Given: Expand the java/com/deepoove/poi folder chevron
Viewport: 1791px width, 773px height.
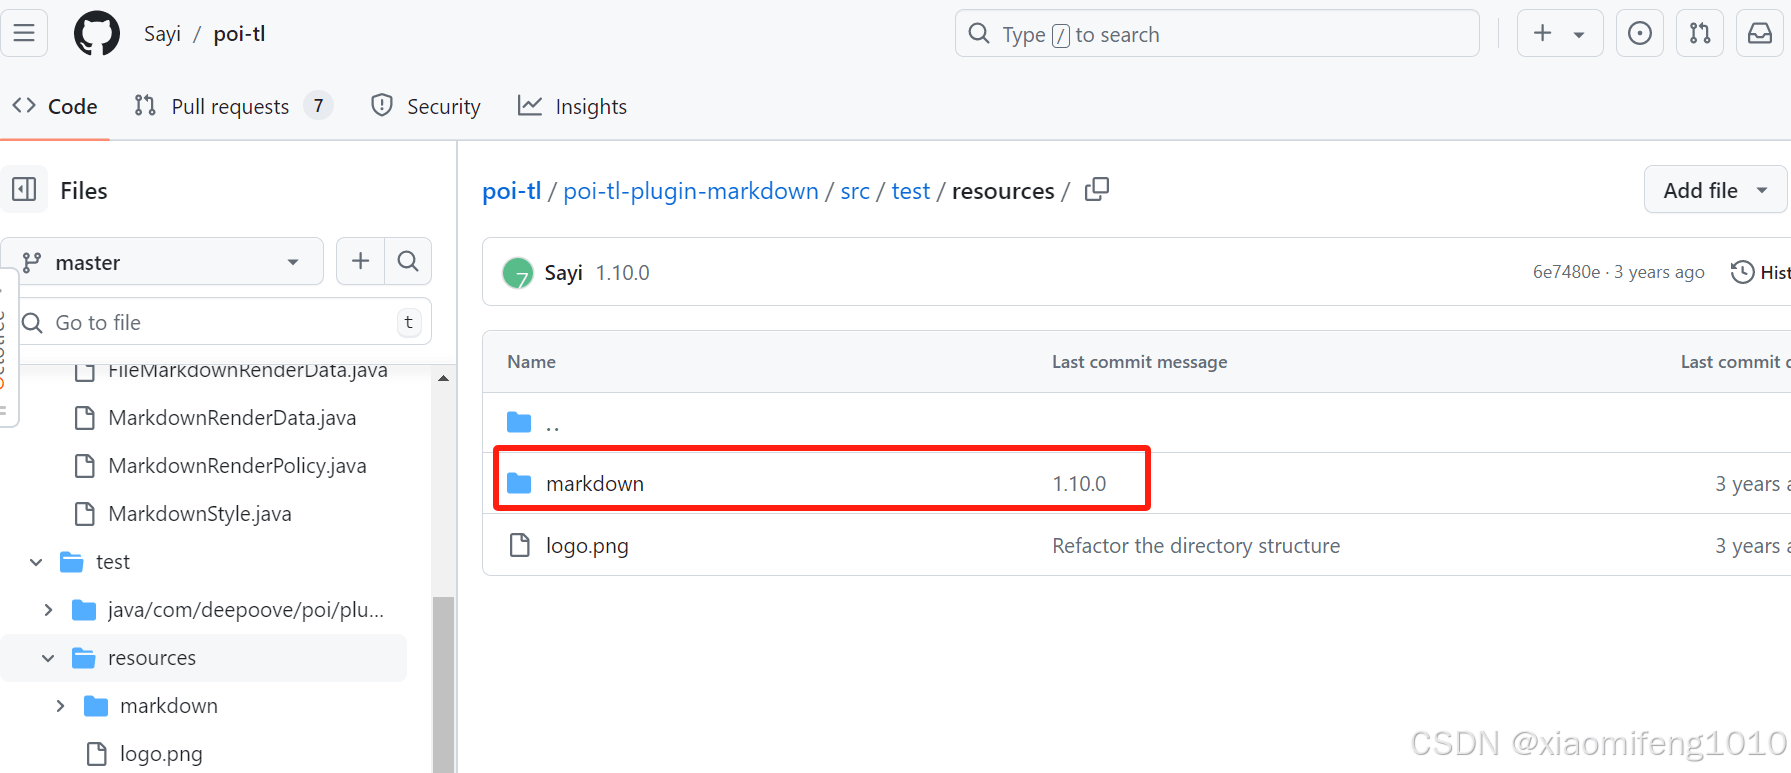Looking at the screenshot, I should (48, 610).
